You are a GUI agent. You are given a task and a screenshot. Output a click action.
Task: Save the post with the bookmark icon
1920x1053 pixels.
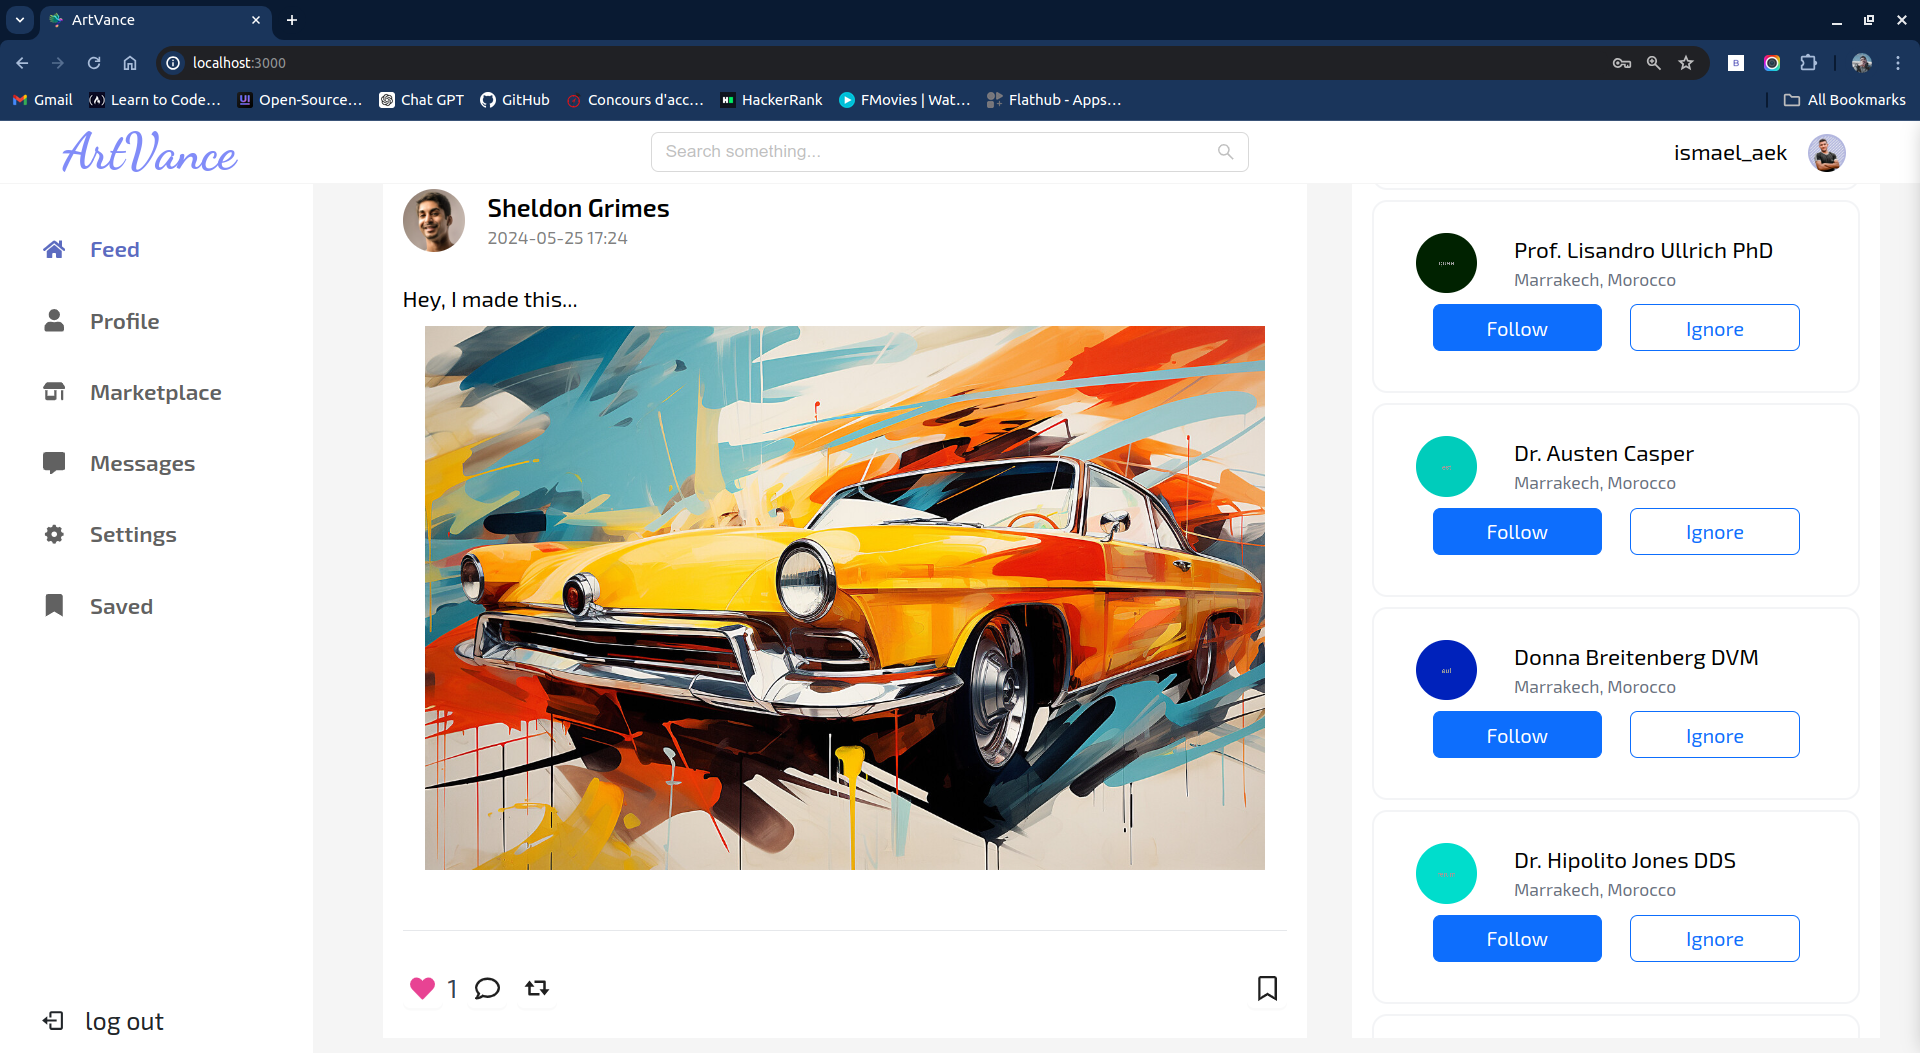coord(1267,988)
